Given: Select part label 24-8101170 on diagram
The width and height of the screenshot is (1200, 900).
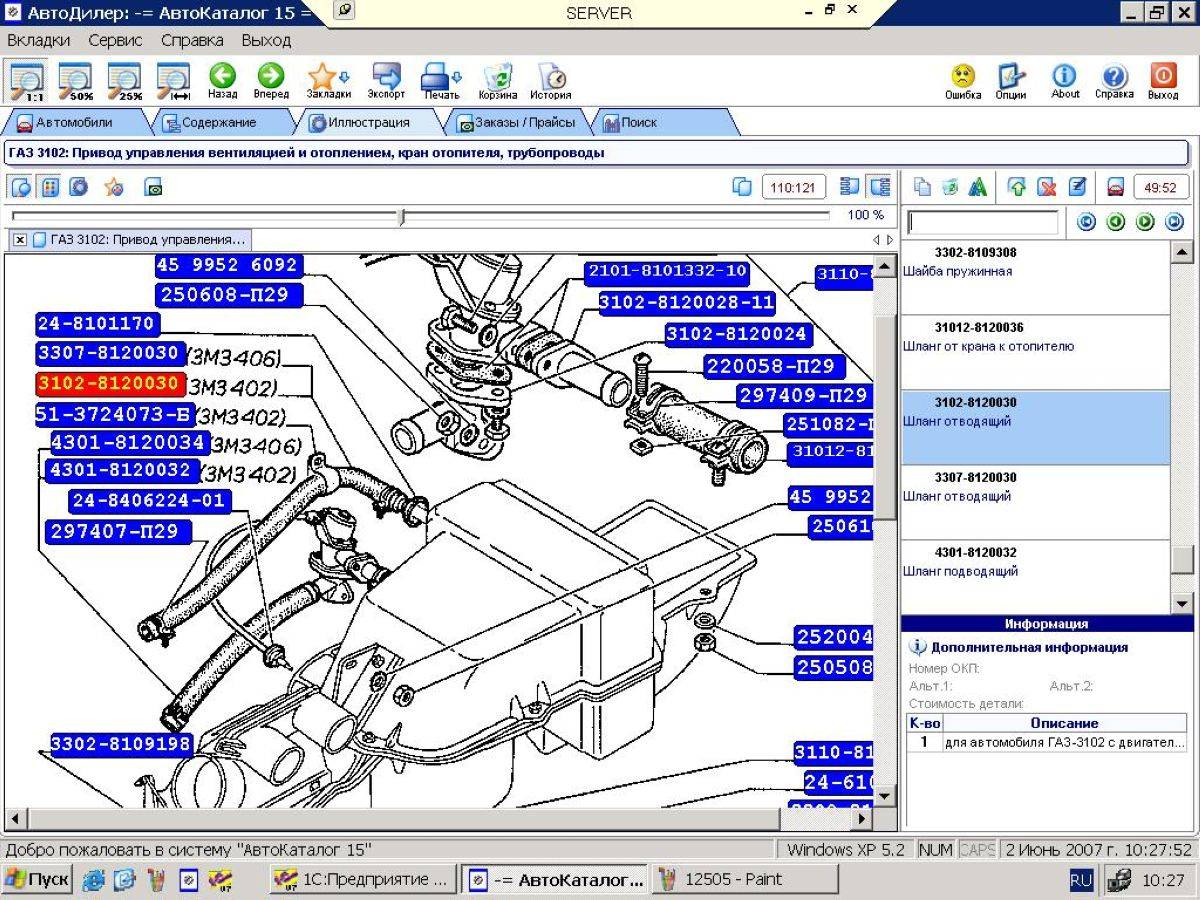Looking at the screenshot, I should pyautogui.click(x=96, y=324).
